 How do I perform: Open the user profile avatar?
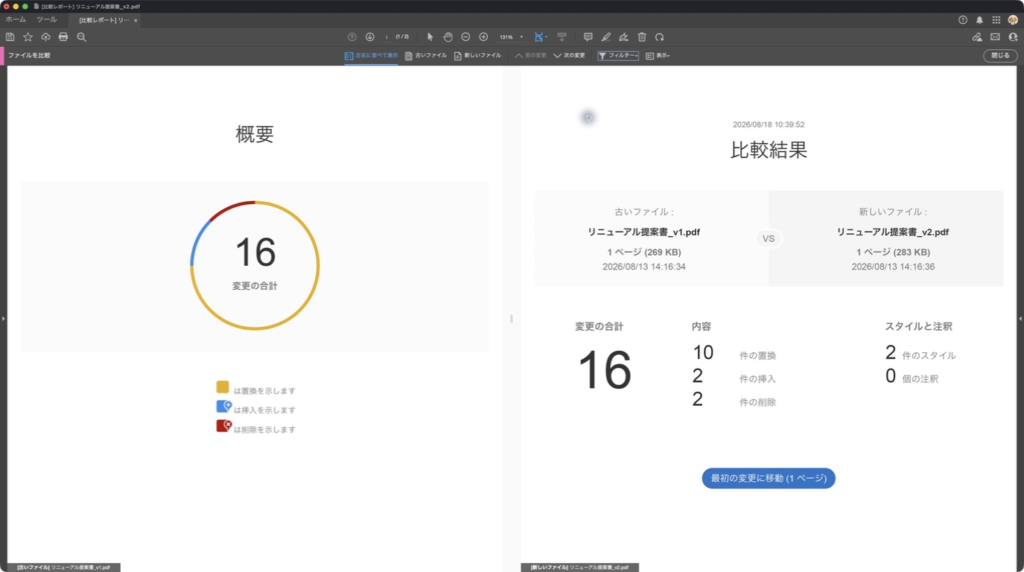(x=1013, y=20)
